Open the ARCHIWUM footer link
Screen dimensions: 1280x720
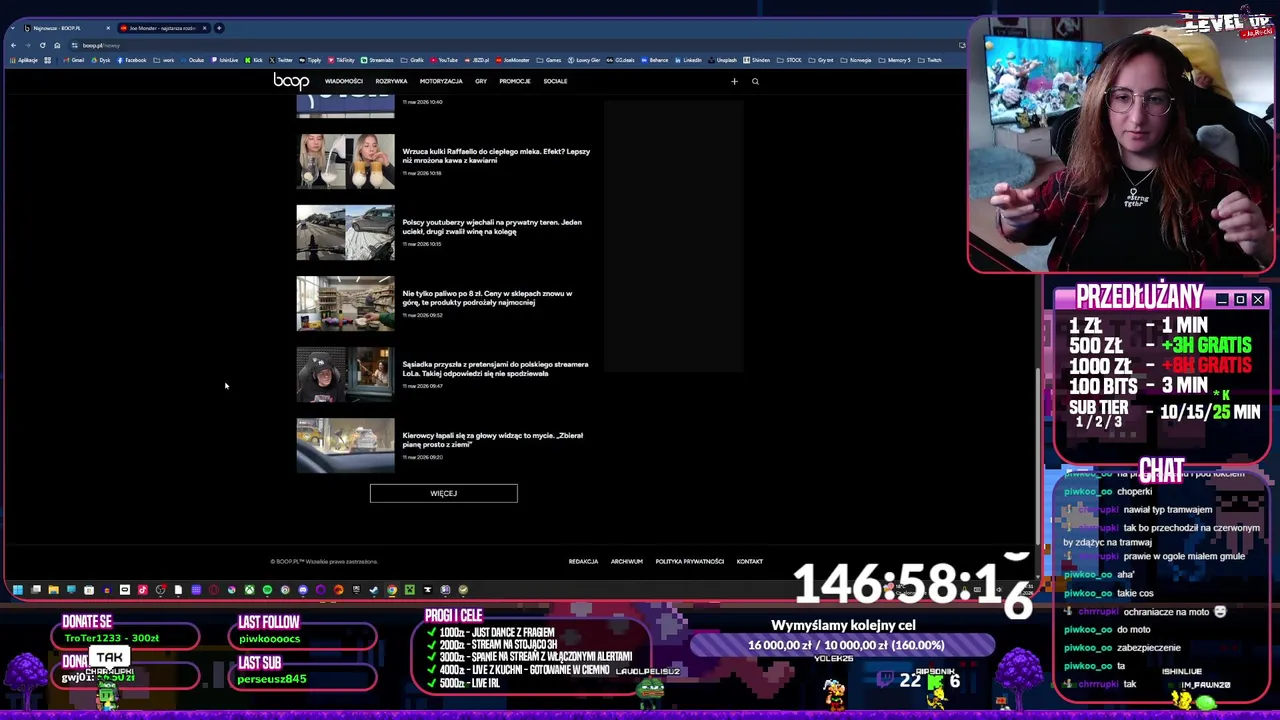pyautogui.click(x=627, y=561)
